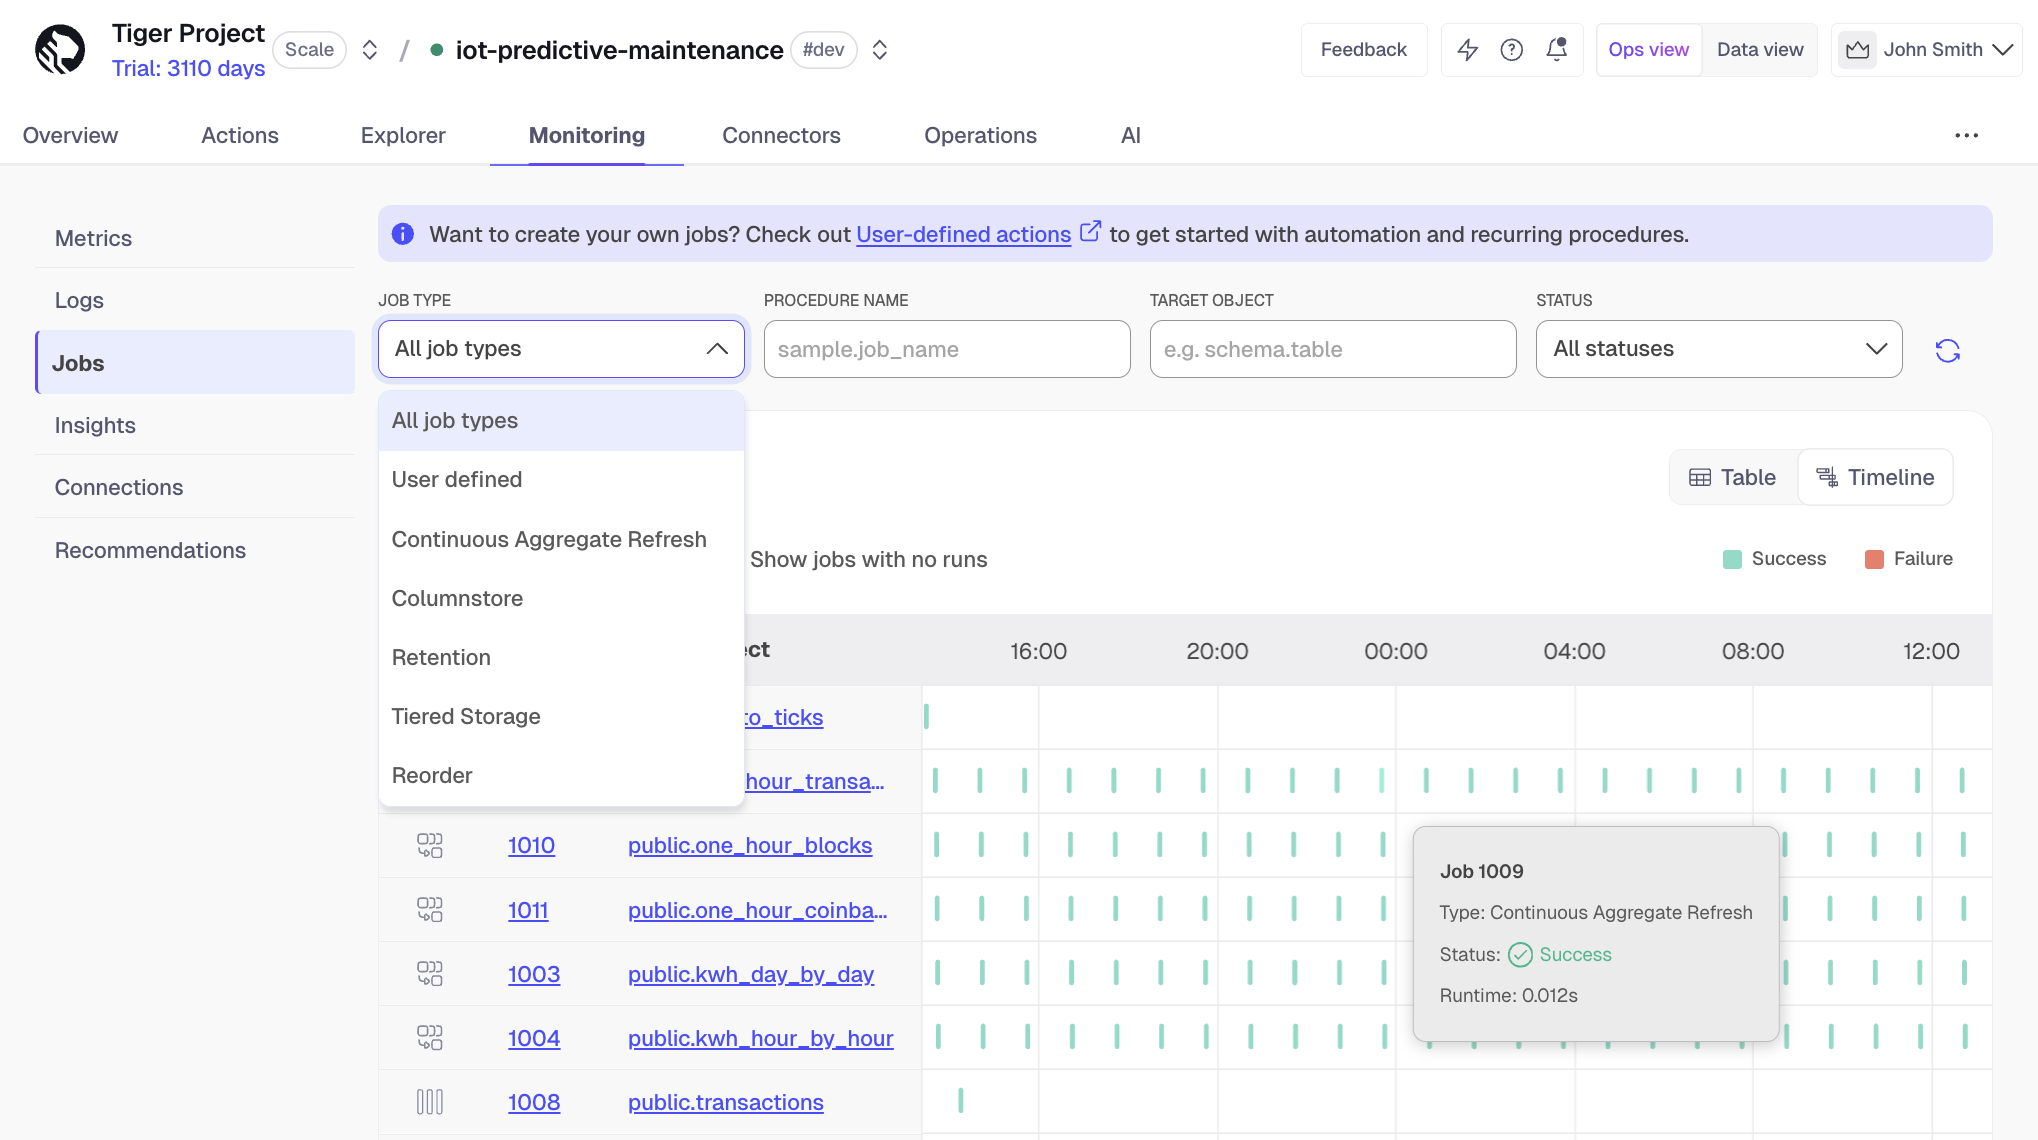
Task: Click columnstore icon for job 1008
Action: pos(429,1102)
